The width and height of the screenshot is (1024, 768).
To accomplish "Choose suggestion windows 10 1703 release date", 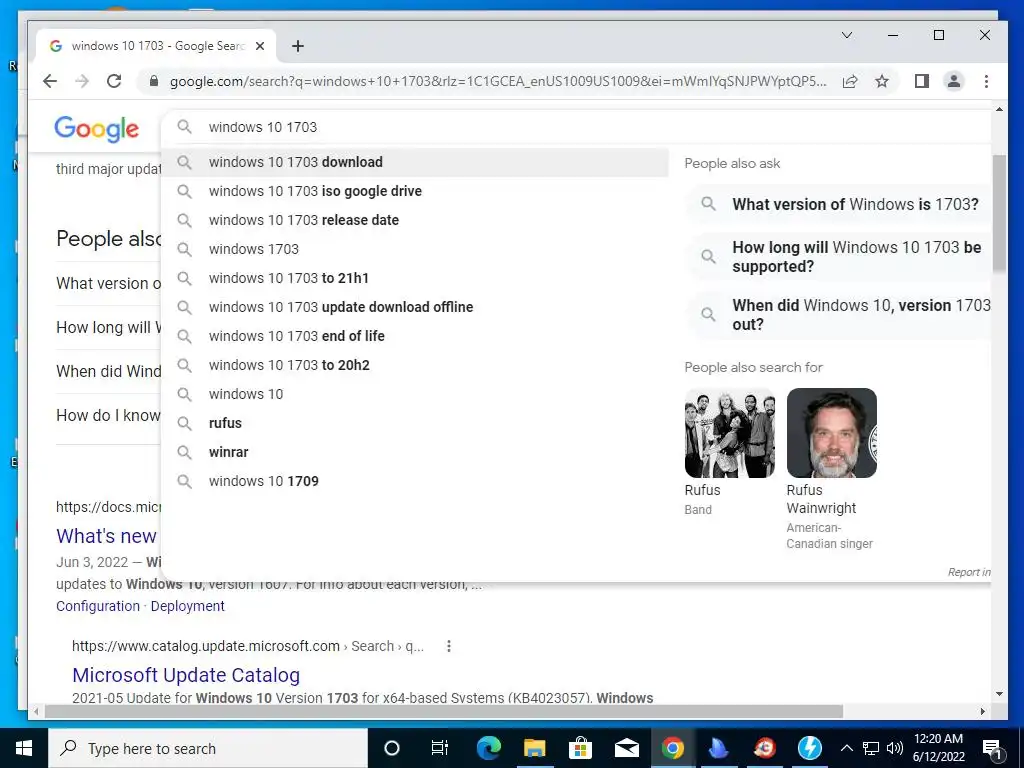I will point(415,220).
